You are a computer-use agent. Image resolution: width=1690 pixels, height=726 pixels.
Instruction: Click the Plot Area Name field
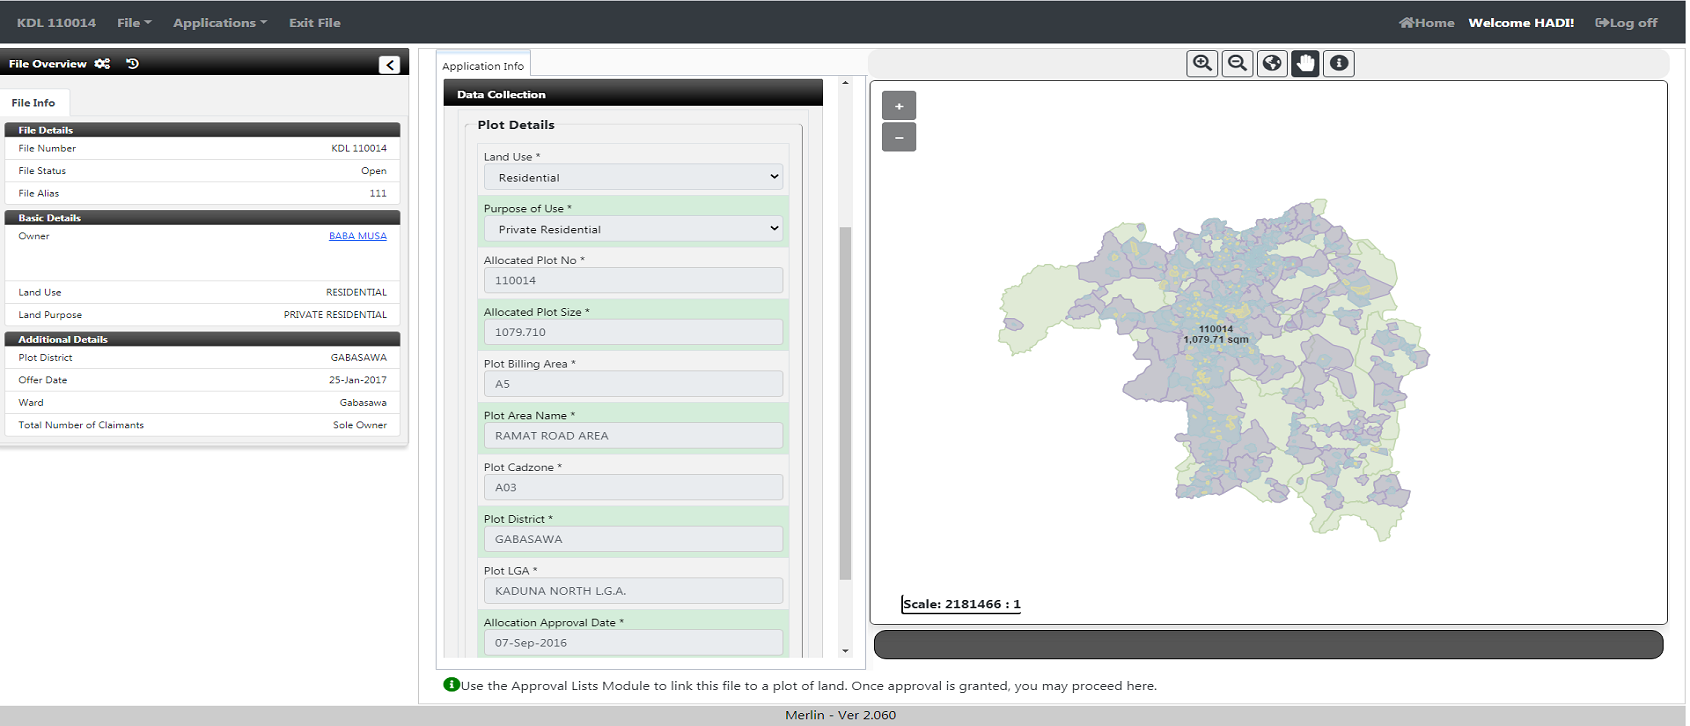633,436
